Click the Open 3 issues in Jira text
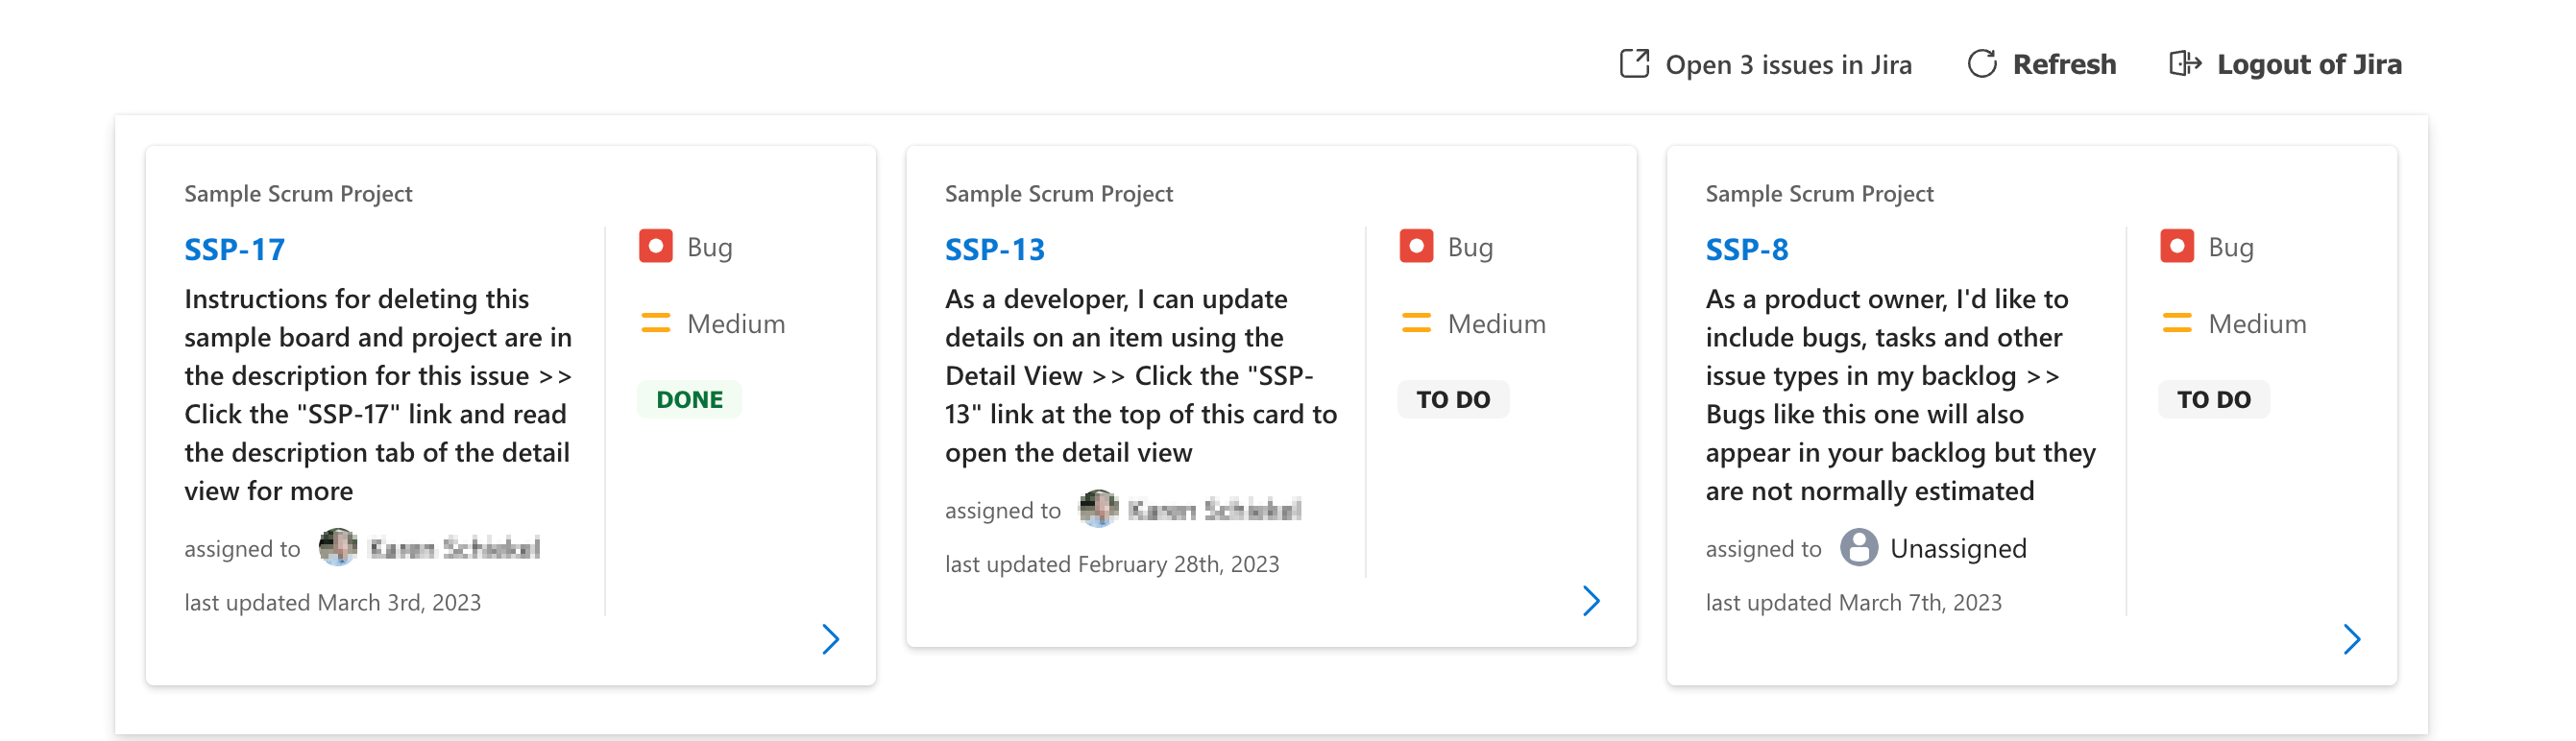This screenshot has width=2576, height=741. pos(1788,65)
